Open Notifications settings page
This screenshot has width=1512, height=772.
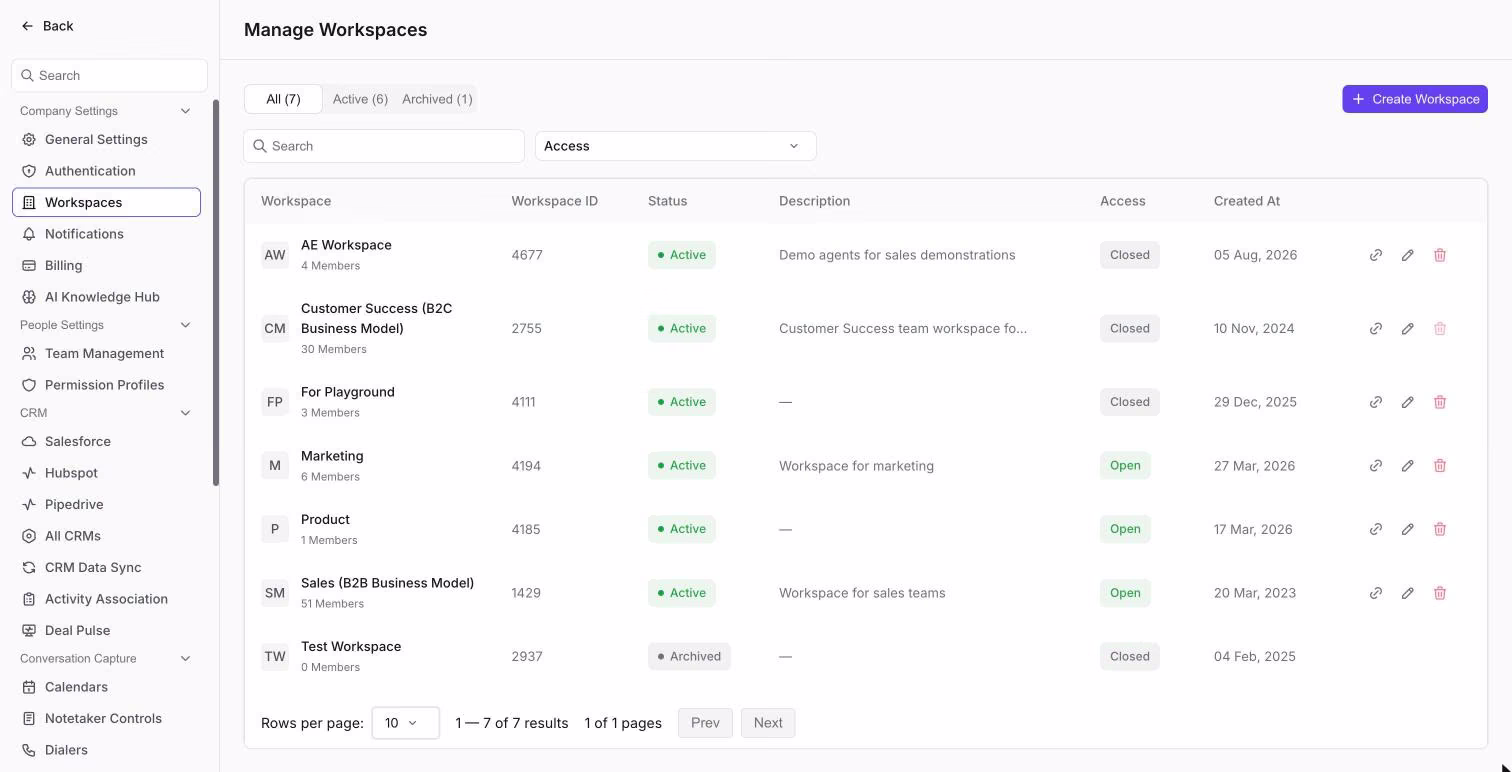pos(106,234)
